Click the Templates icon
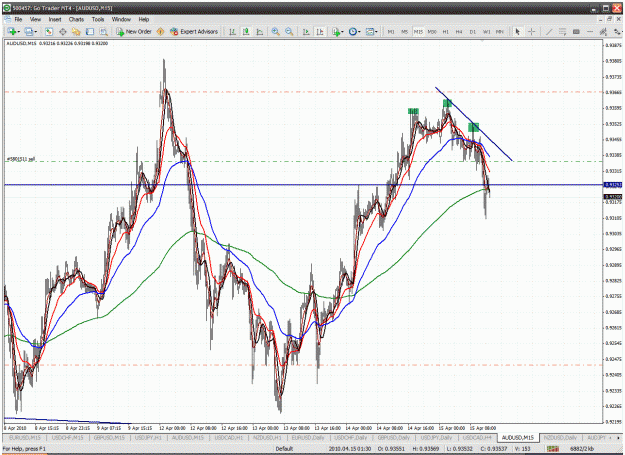This screenshot has height=455, width=625. (369, 31)
